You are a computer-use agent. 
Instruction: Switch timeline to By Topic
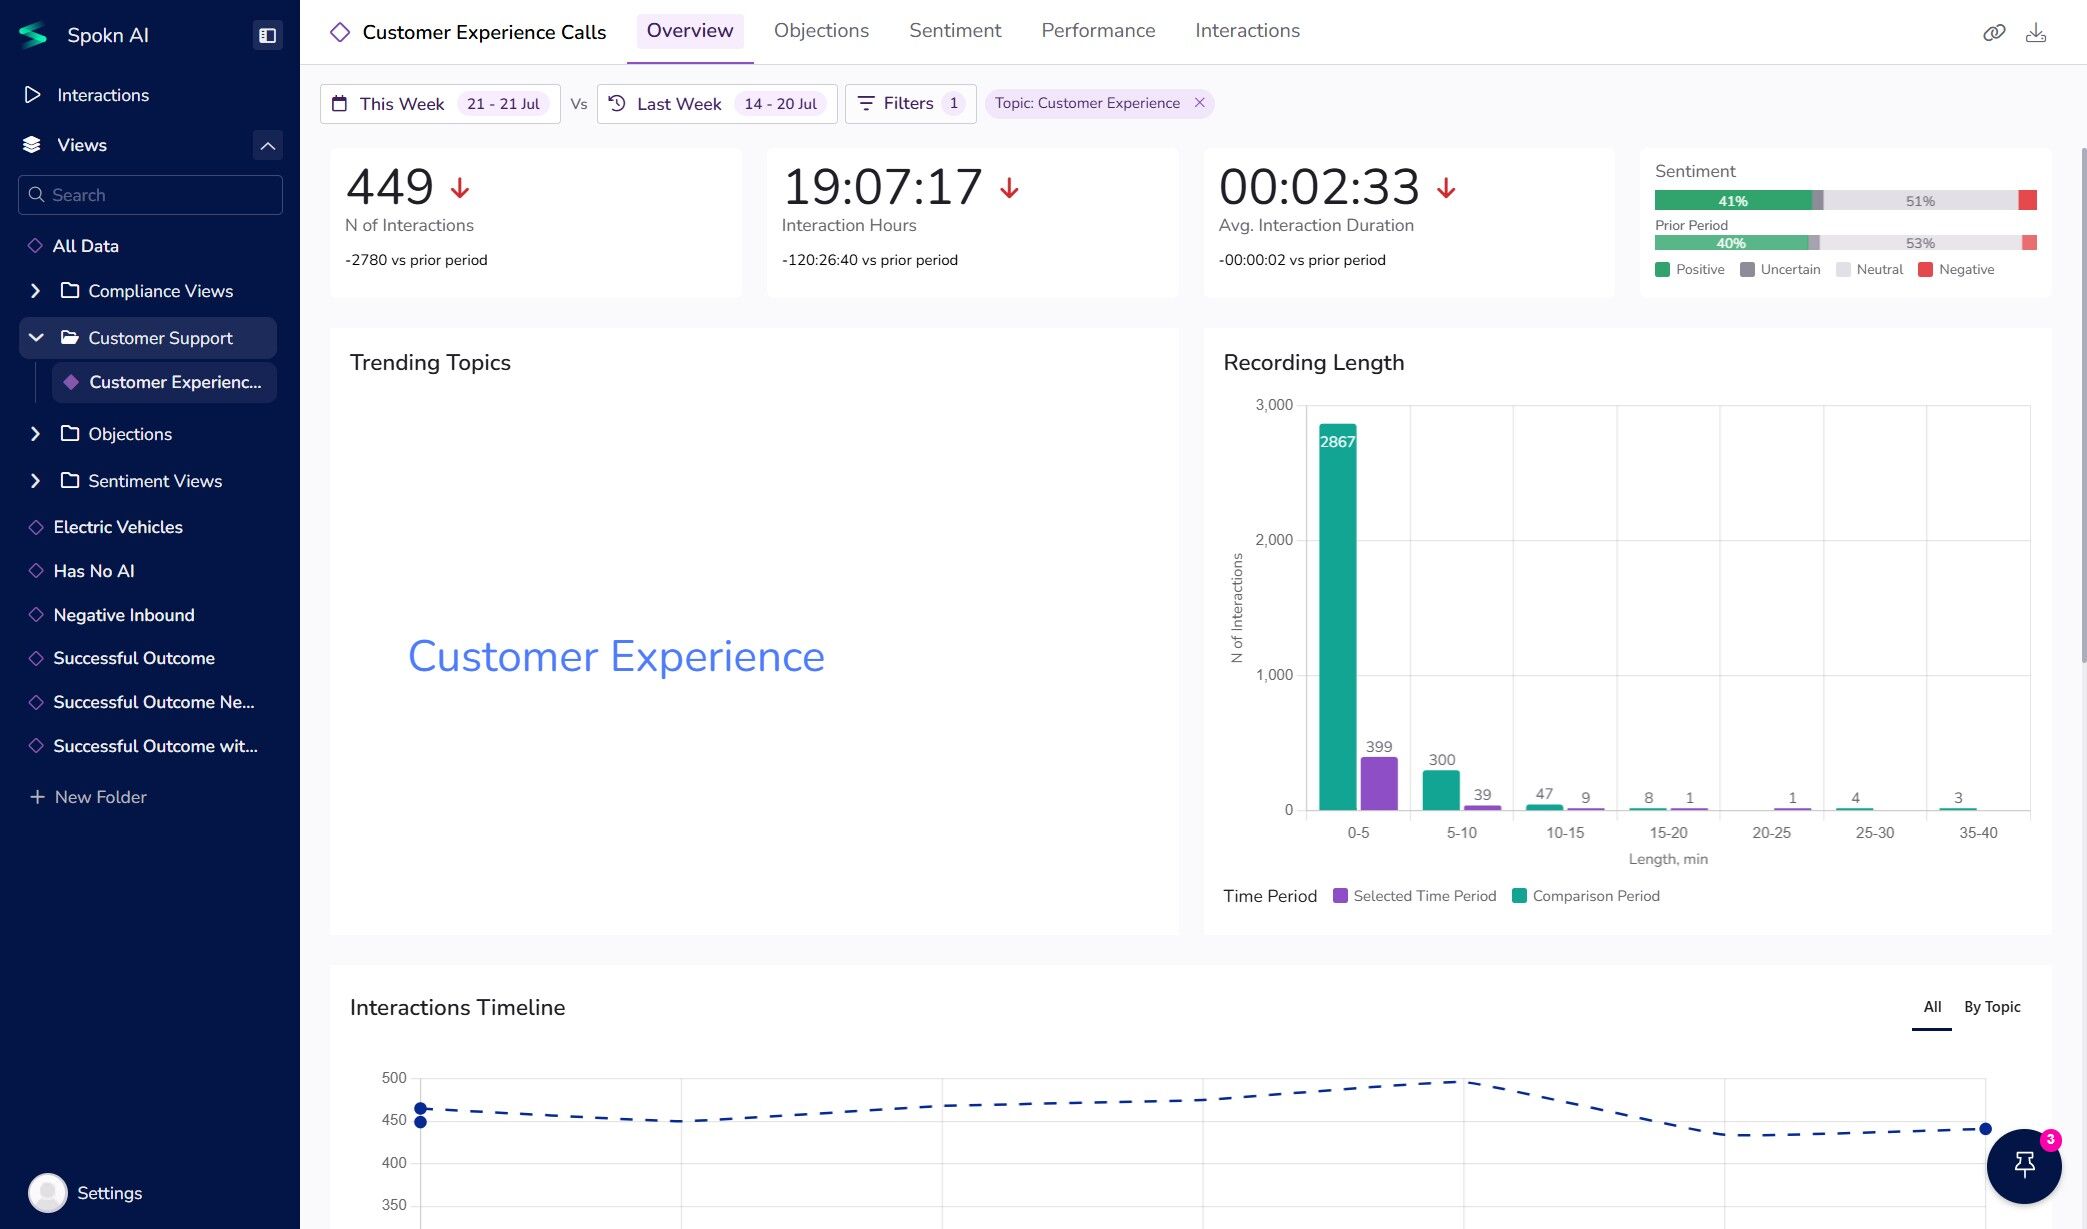coord(1991,1007)
